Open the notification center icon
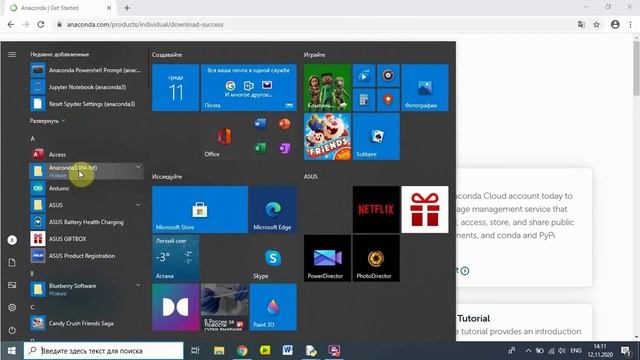 (625, 351)
